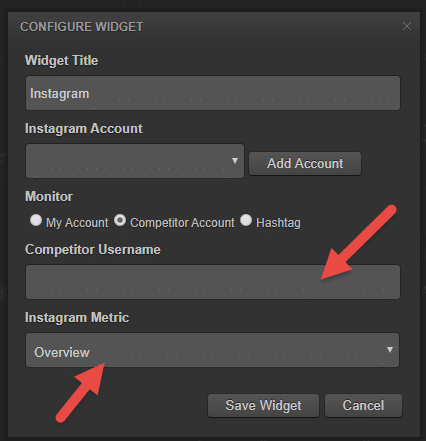The width and height of the screenshot is (426, 441).
Task: Expand the Instagram Metric dropdown
Action: pyautogui.click(x=212, y=350)
